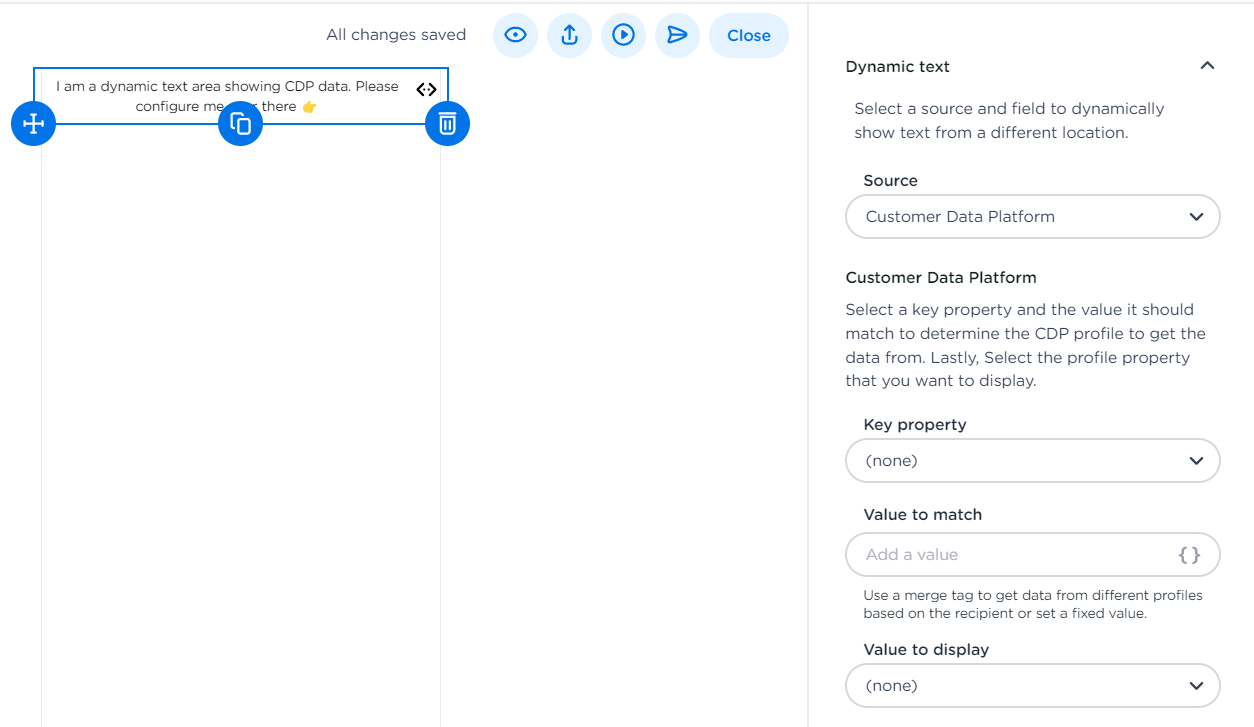Click the Dynamic text panel heading

pos(897,67)
